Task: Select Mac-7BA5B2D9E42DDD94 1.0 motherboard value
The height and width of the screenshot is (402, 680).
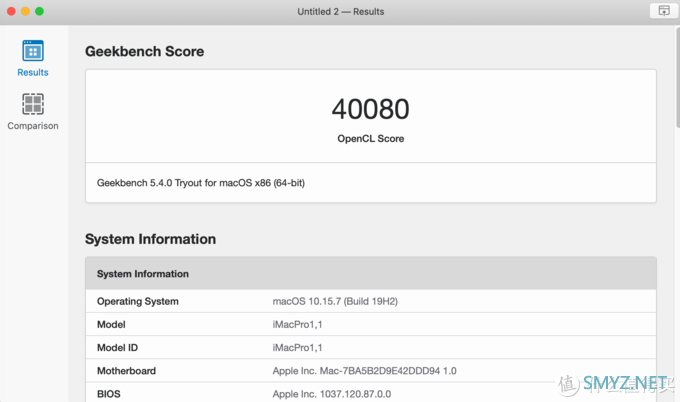Action: click(x=364, y=371)
